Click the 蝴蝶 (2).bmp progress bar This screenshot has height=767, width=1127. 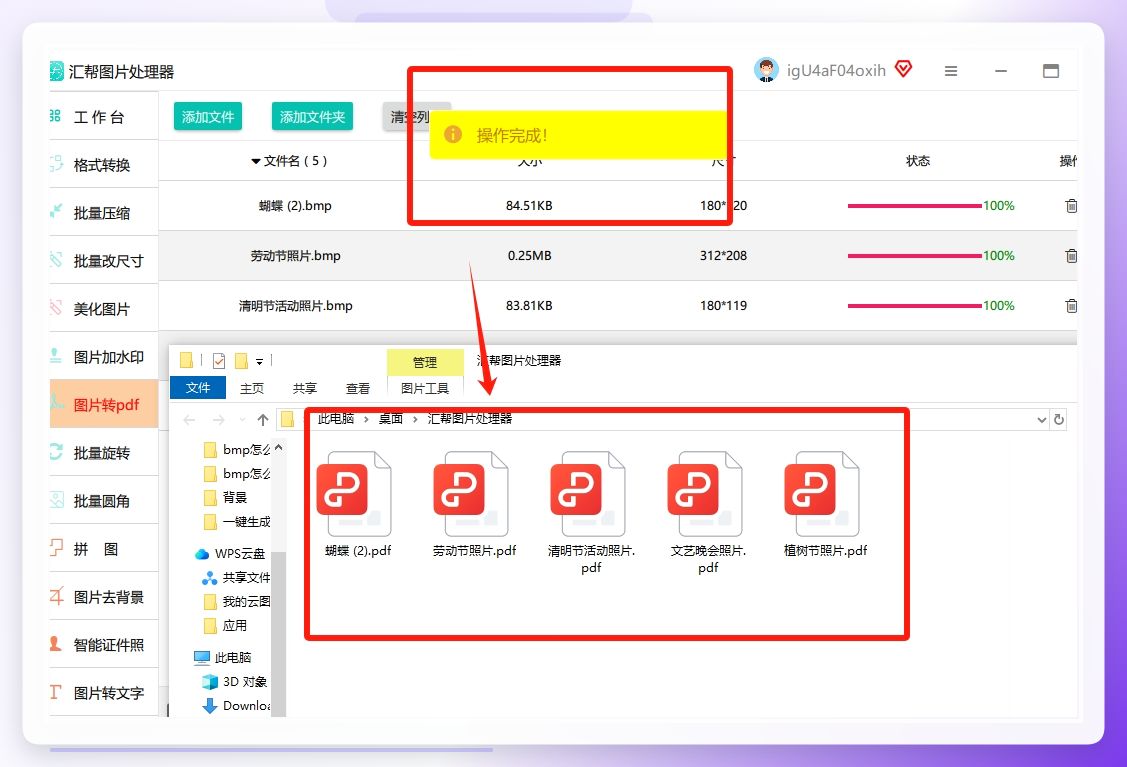coord(914,206)
